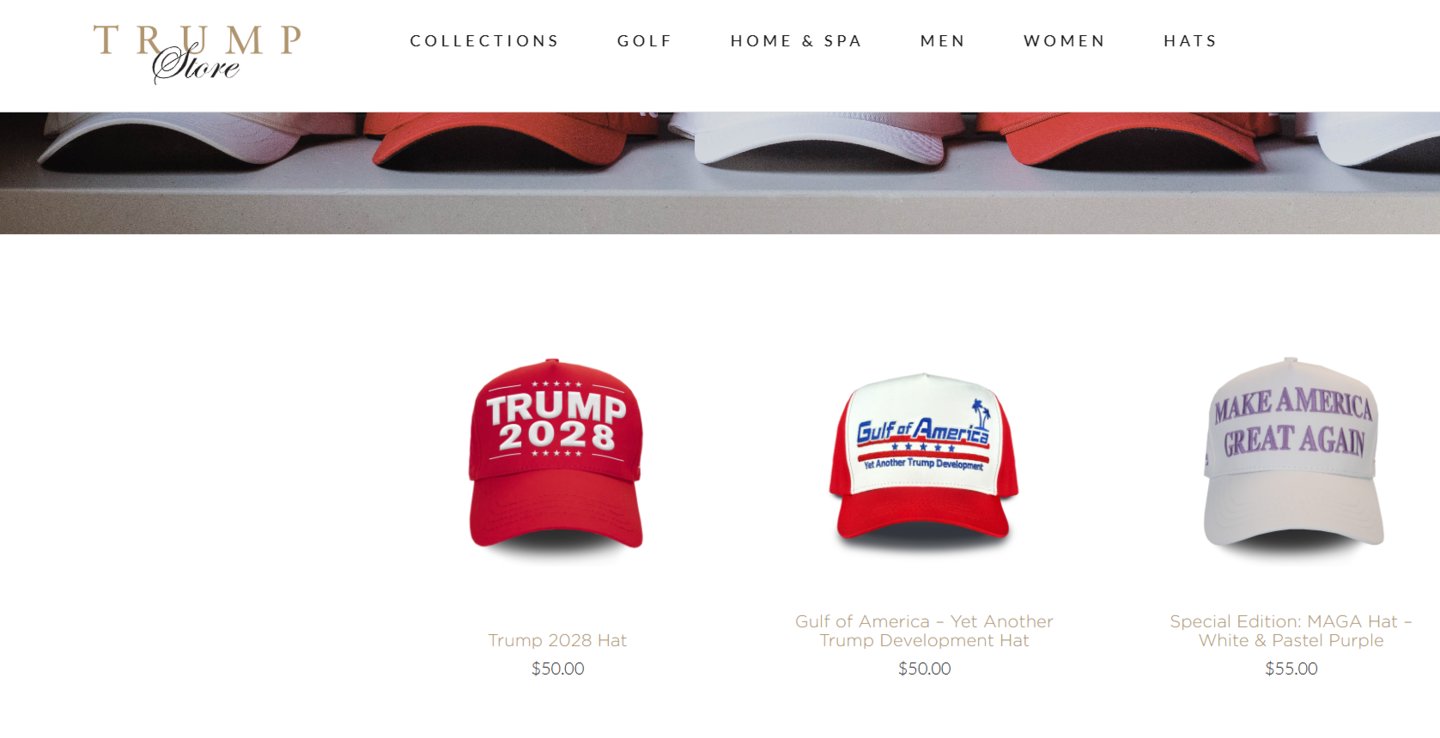Image resolution: width=1440 pixels, height=738 pixels.
Task: Click the $50.00 price under Gulf of America hat
Action: (x=924, y=669)
